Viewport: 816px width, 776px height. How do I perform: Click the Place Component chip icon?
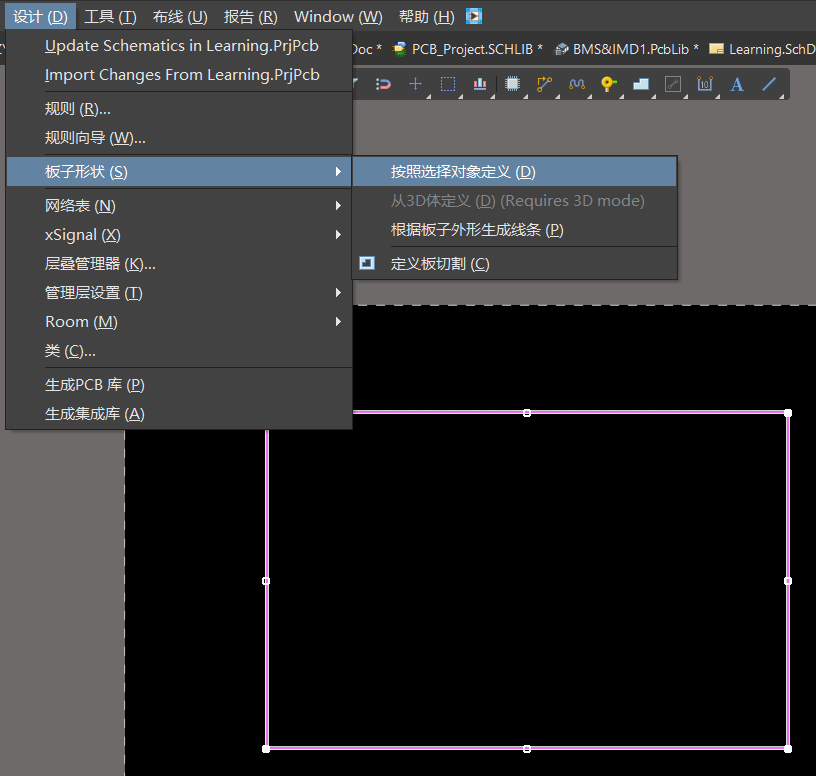click(x=513, y=85)
